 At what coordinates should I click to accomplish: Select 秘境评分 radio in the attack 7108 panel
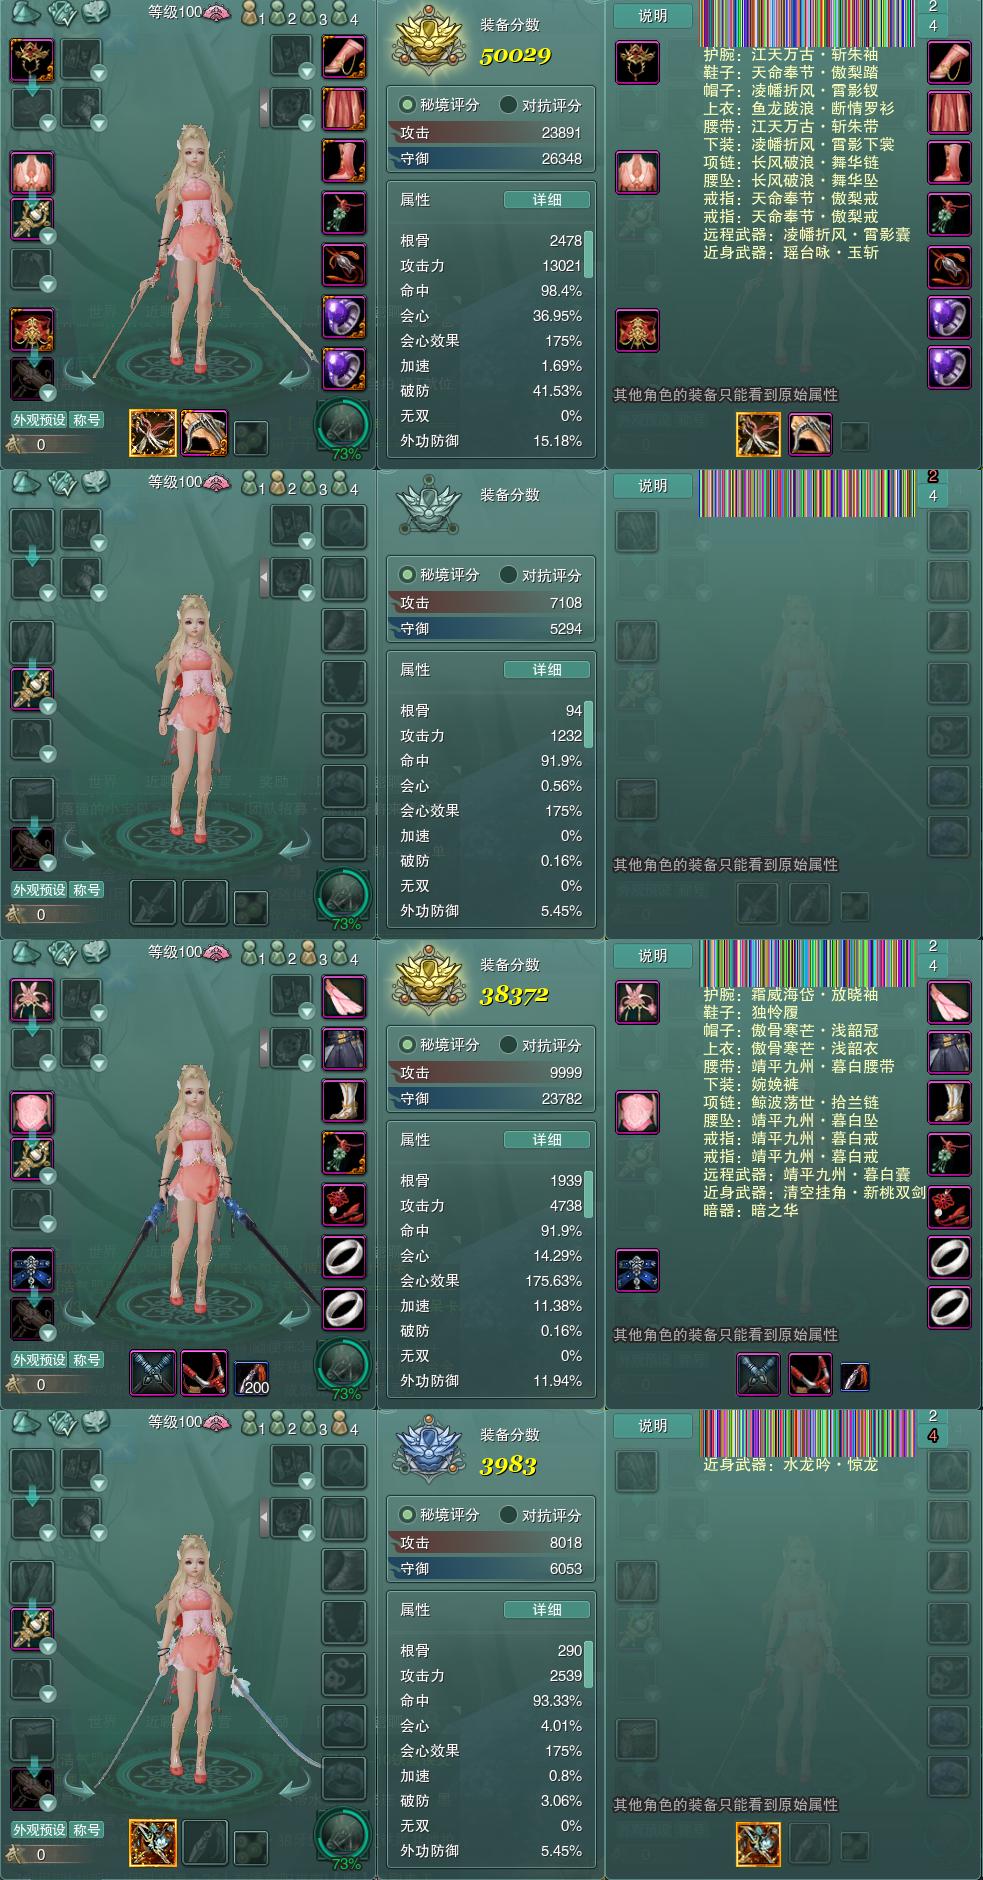click(407, 574)
